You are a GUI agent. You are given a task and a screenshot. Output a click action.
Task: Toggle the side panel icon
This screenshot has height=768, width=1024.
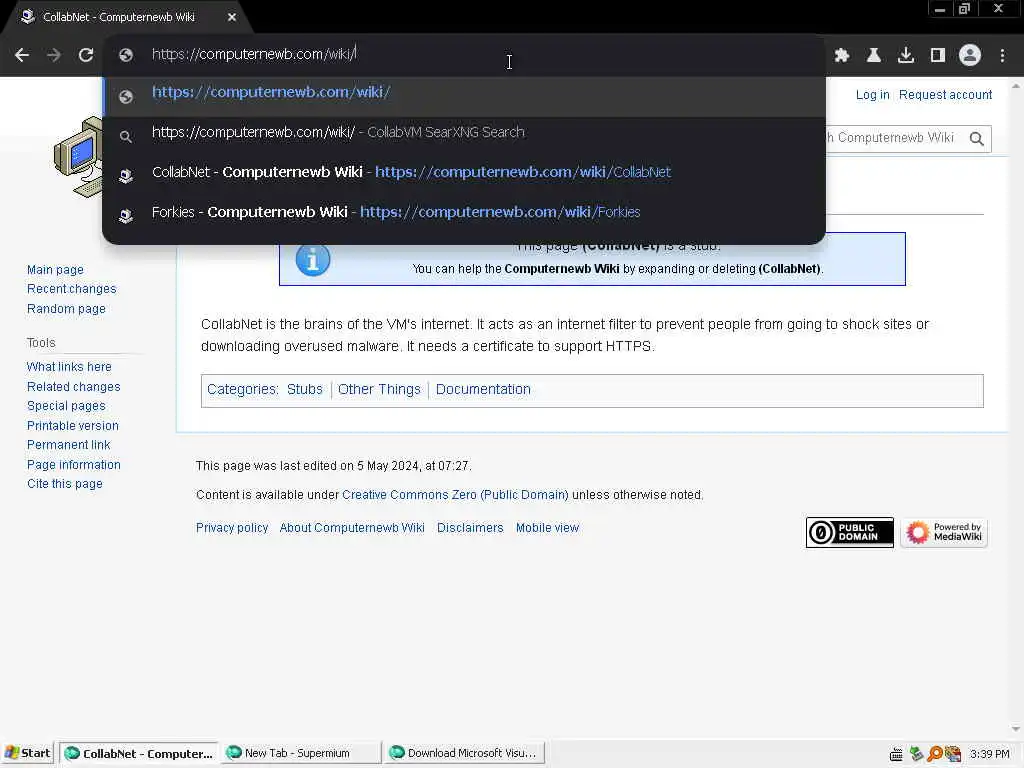(938, 55)
